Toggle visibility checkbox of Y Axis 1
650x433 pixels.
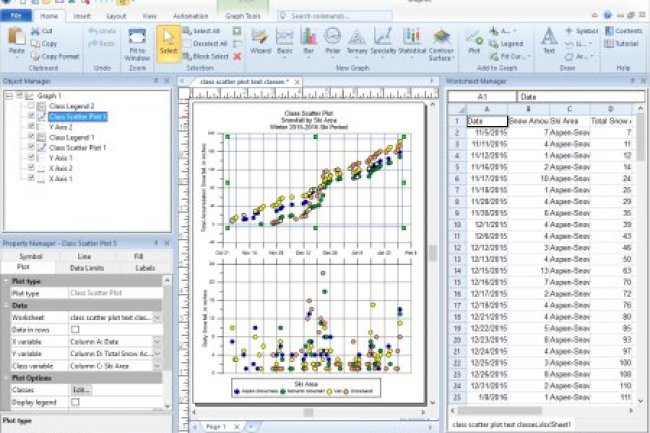[x=31, y=157]
